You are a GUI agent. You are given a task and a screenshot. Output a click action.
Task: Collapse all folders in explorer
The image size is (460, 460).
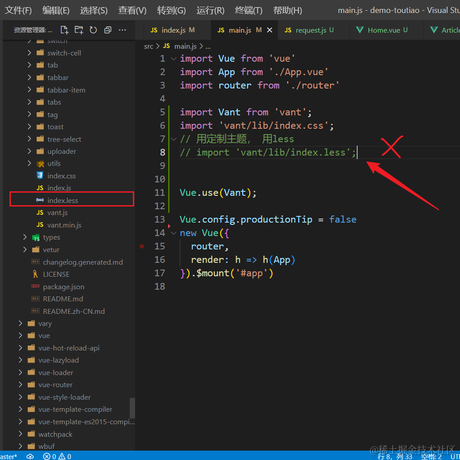[108, 30]
